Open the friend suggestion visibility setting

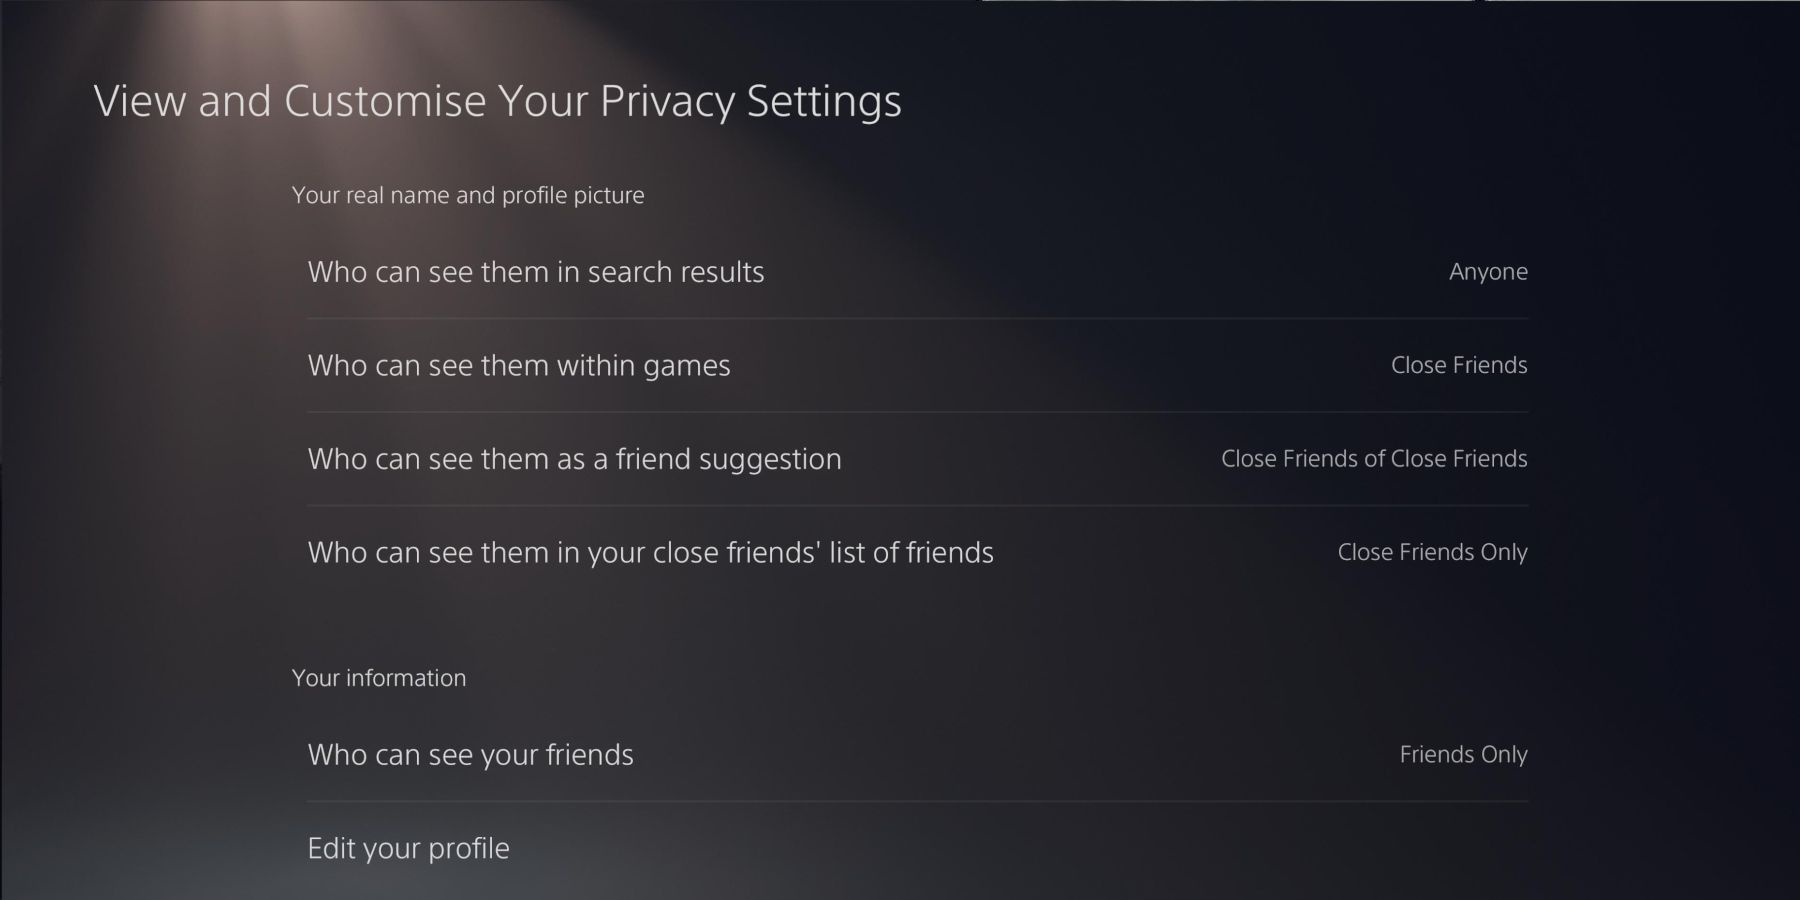point(575,459)
